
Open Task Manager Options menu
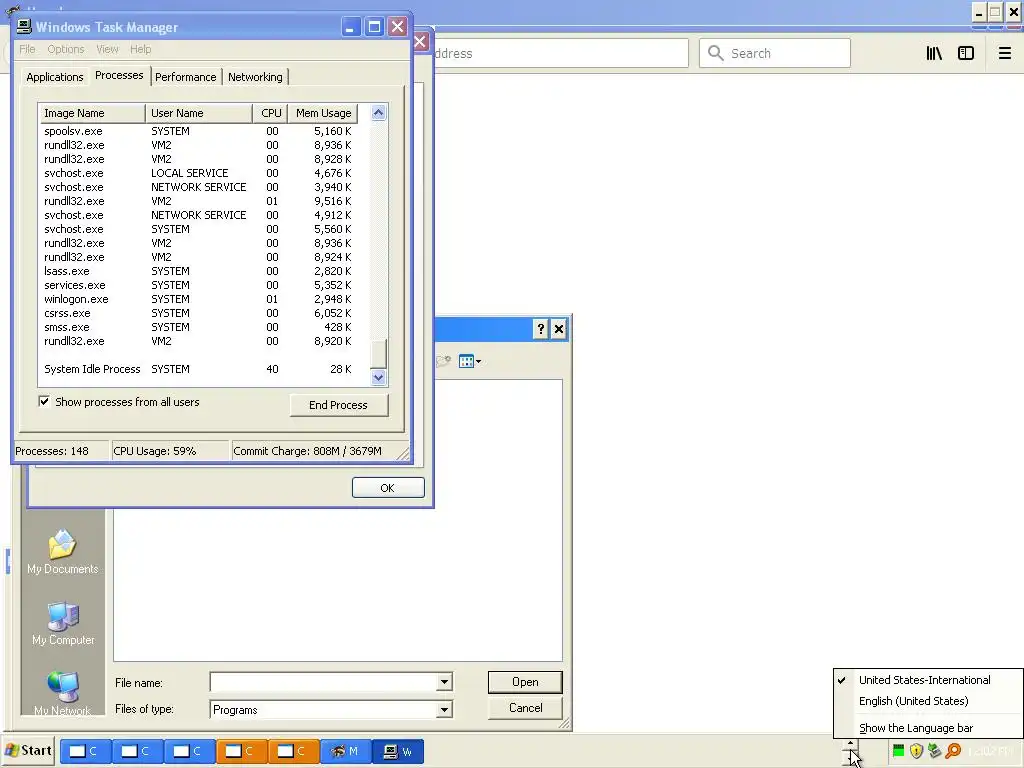(x=65, y=49)
